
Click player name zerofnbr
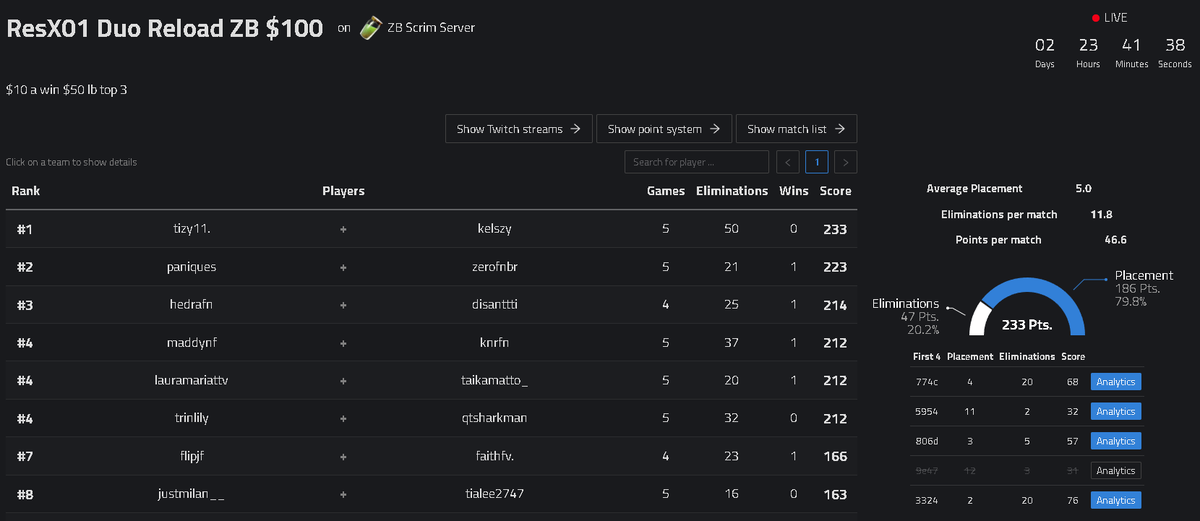click(x=495, y=267)
